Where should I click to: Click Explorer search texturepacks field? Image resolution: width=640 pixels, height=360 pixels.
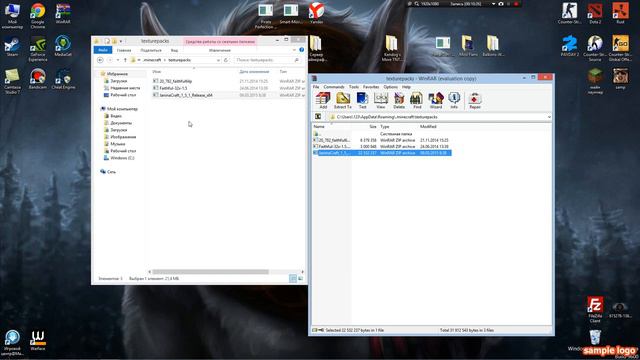tap(267, 60)
